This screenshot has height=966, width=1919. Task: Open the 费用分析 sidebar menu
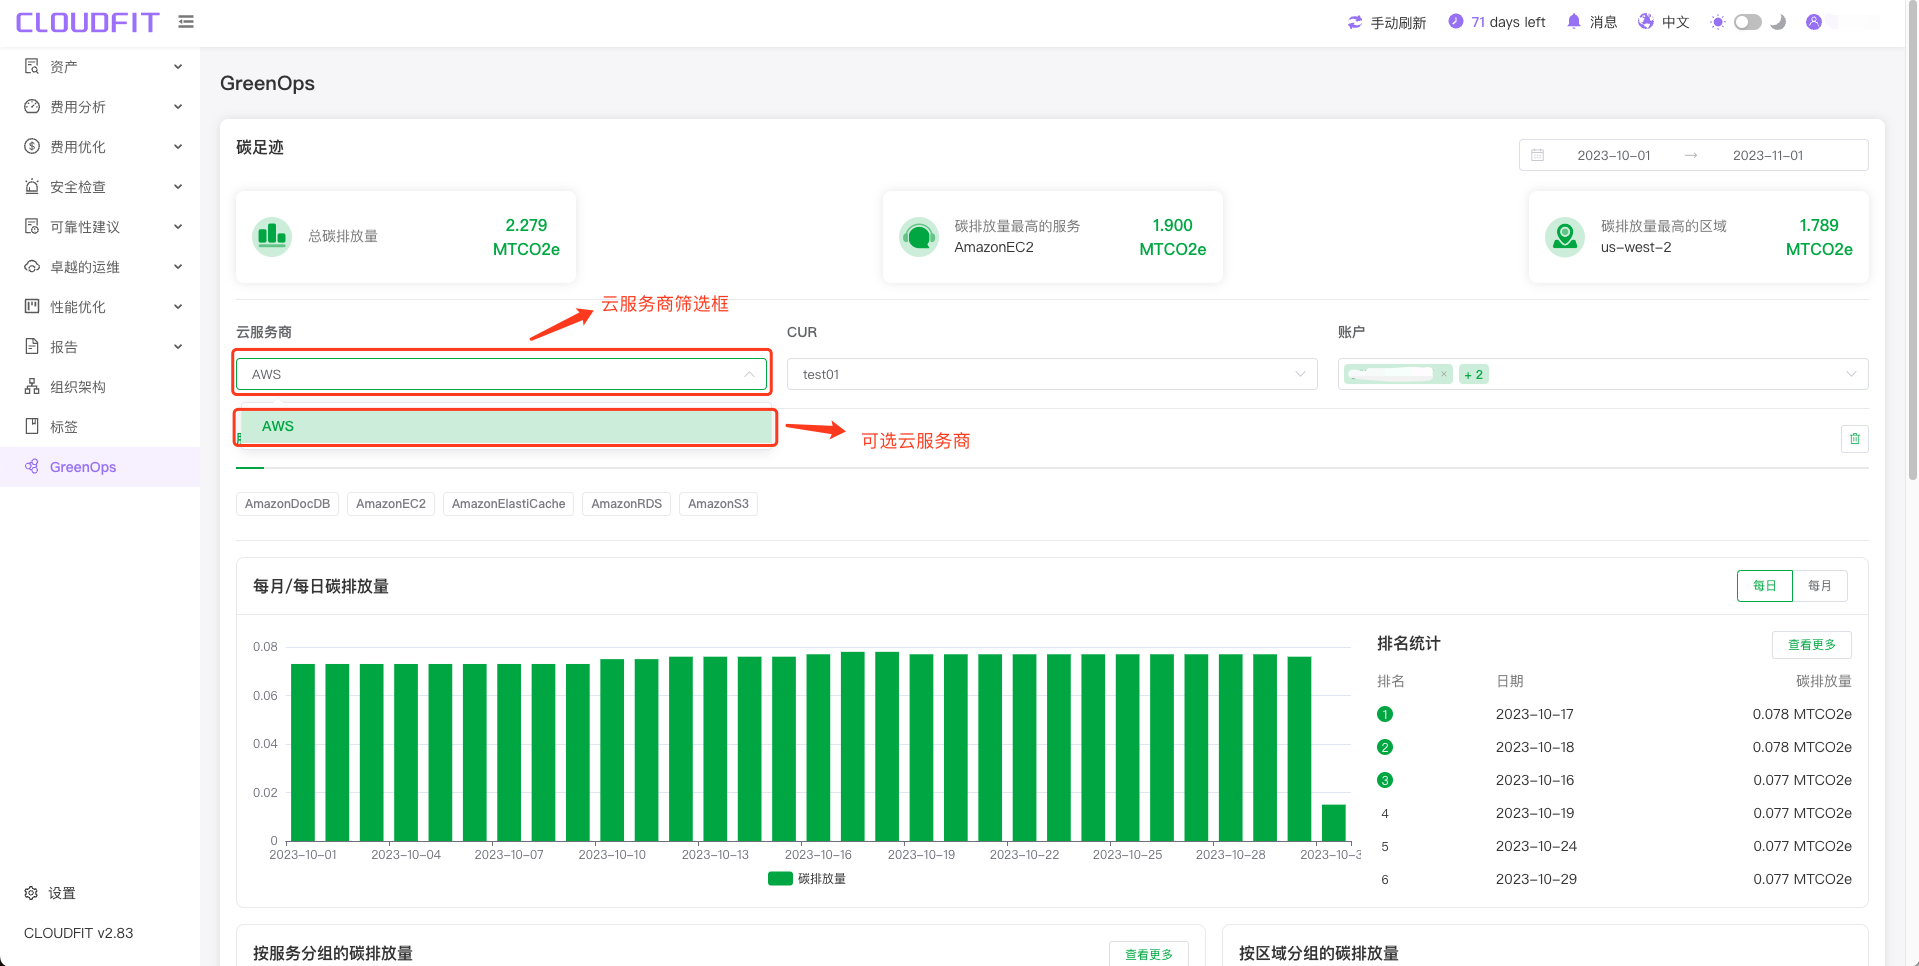pos(100,107)
